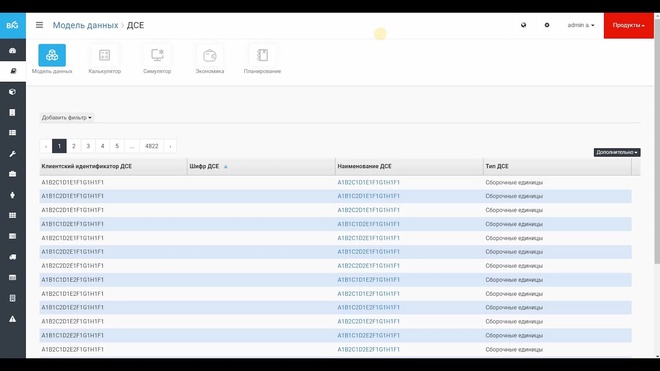
Task: Open the briefcase icon in the sidebar
Action: [13, 174]
